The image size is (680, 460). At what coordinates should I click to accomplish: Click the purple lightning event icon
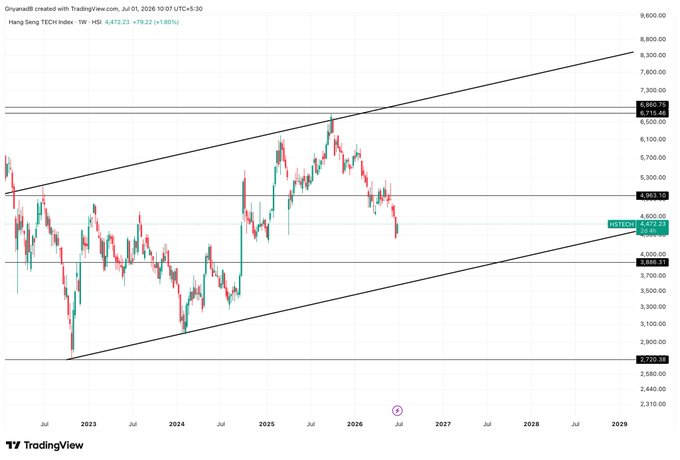point(397,410)
